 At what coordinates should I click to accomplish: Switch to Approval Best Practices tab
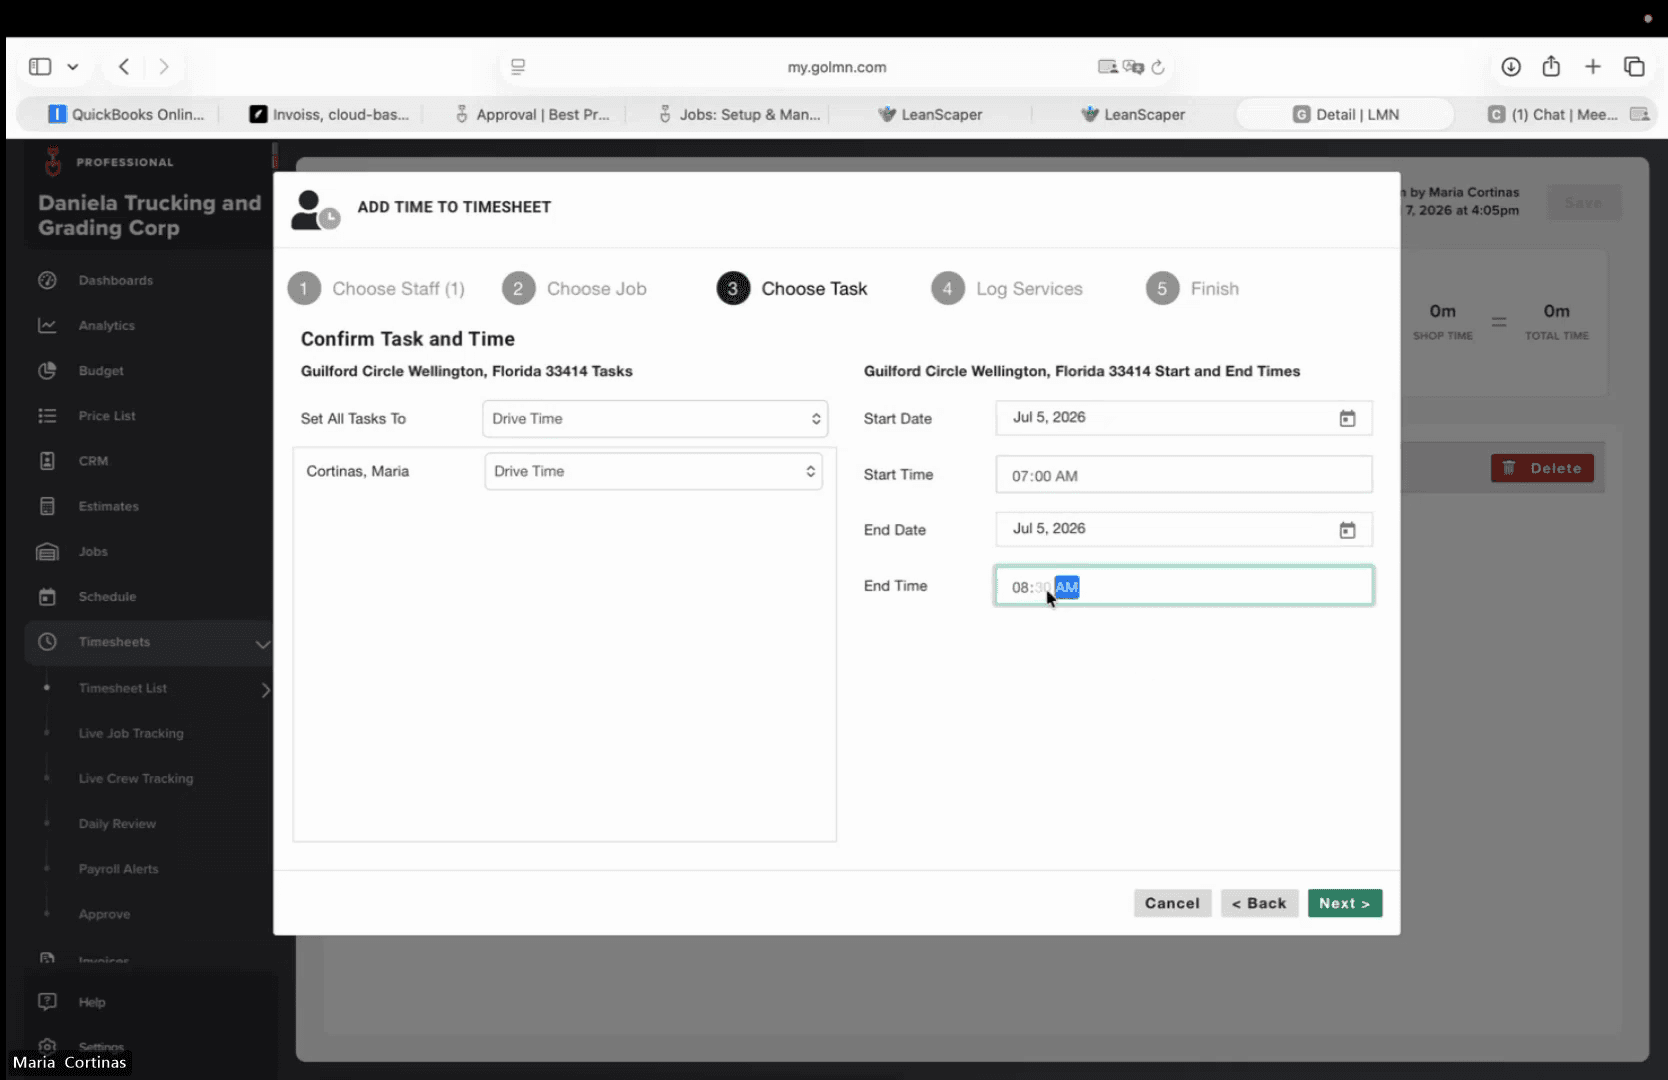pyautogui.click(x=532, y=114)
